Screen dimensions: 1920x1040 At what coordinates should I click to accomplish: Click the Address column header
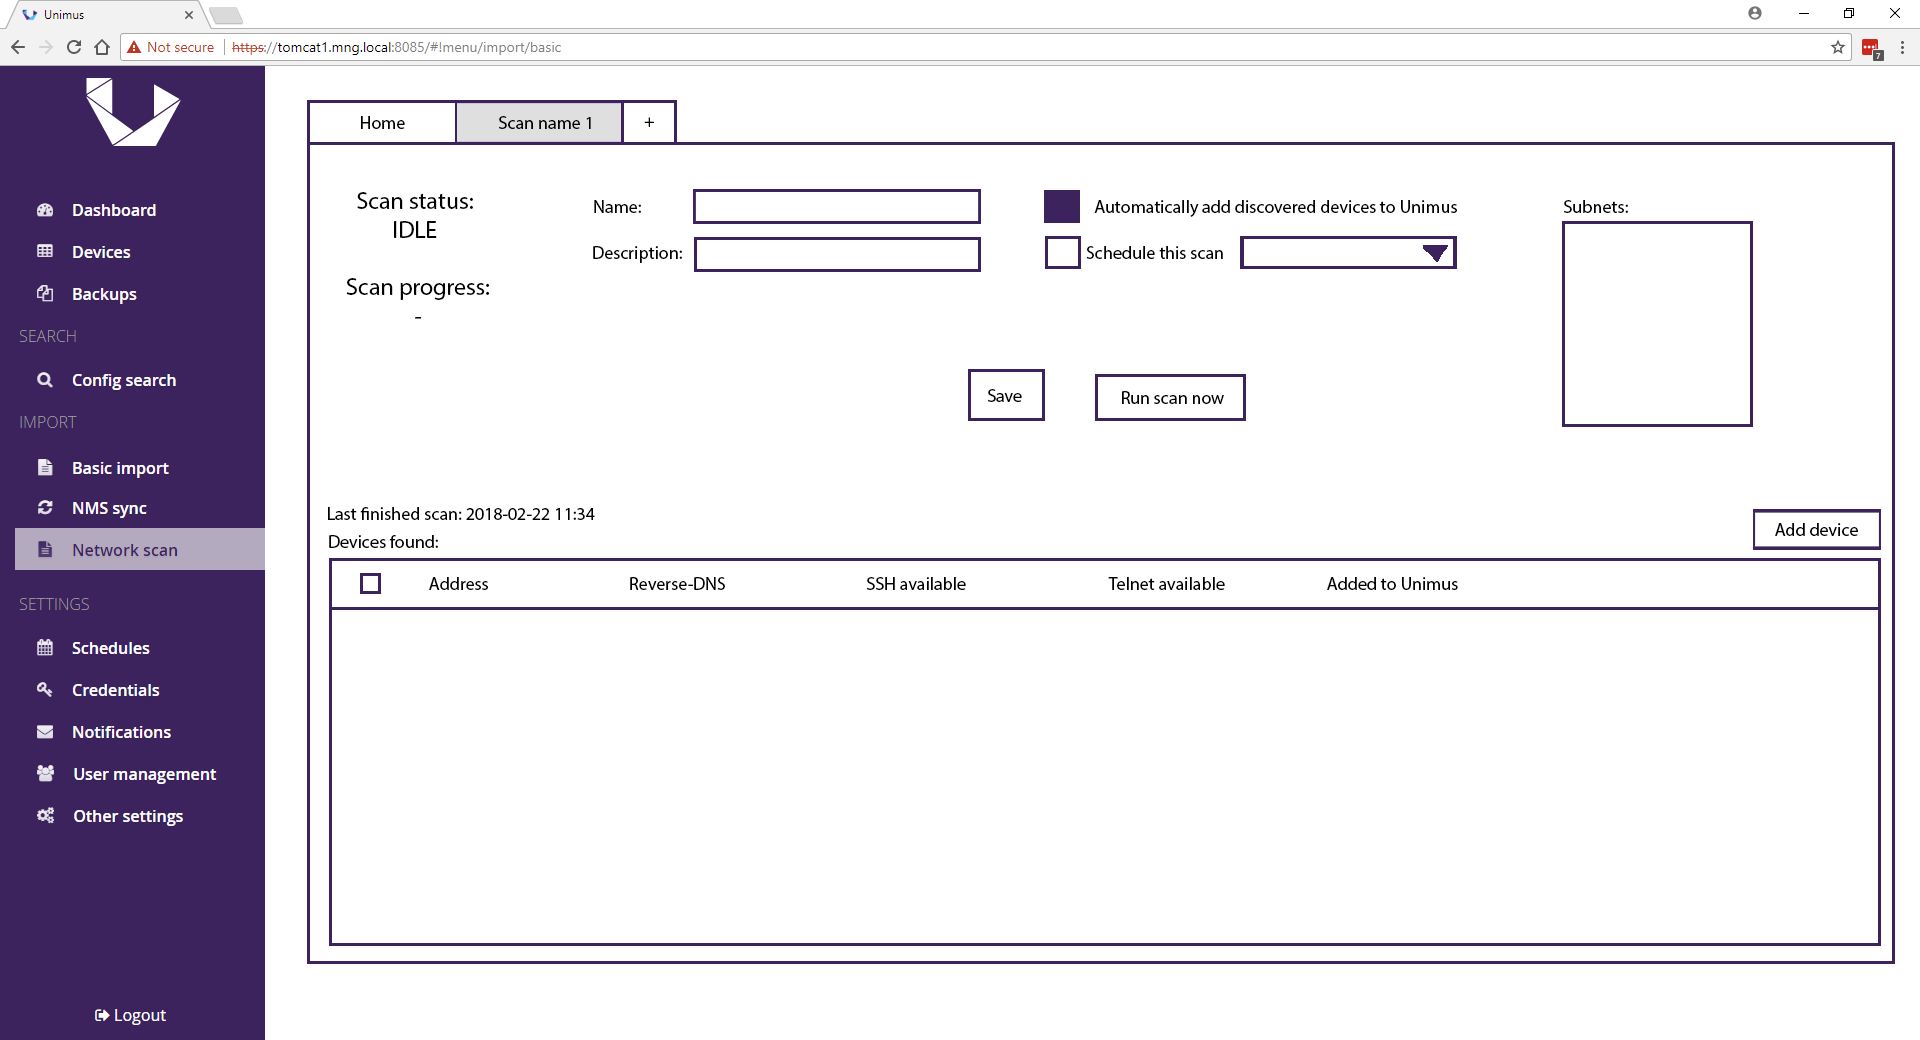pos(458,584)
